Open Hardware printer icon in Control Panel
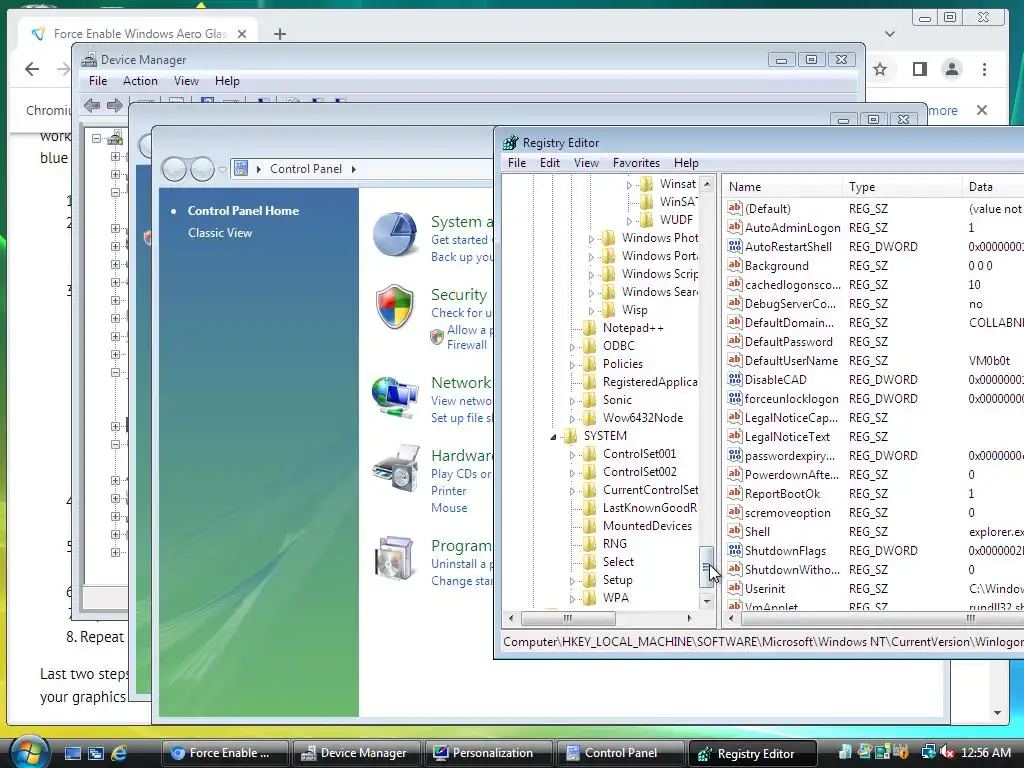The width and height of the screenshot is (1024, 768). (396, 468)
